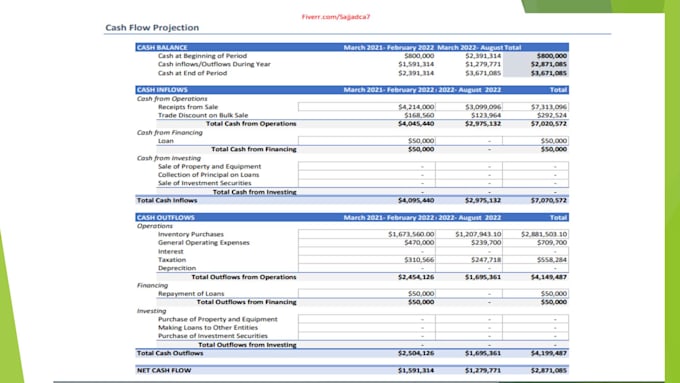Image resolution: width=680 pixels, height=383 pixels.
Task: Select the $7,020,572 operations grand total
Action: tap(549, 124)
